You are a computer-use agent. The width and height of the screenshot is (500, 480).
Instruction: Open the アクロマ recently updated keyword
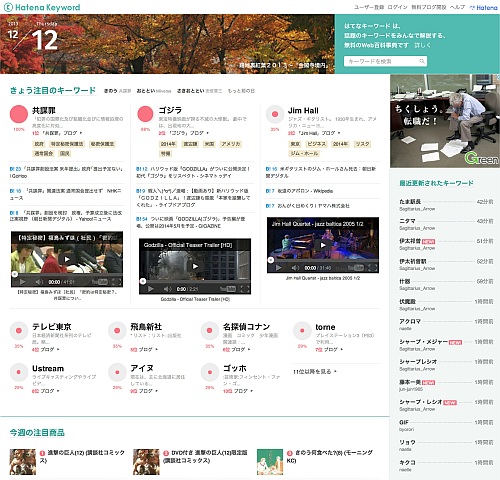410,321
